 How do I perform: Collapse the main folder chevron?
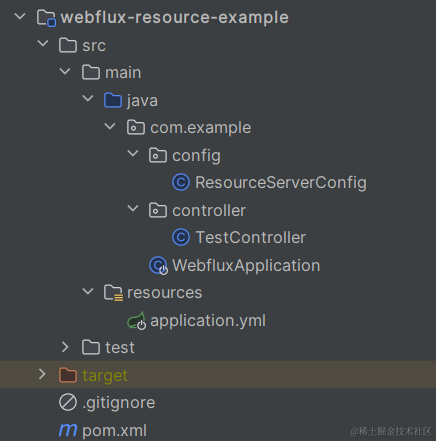(65, 71)
